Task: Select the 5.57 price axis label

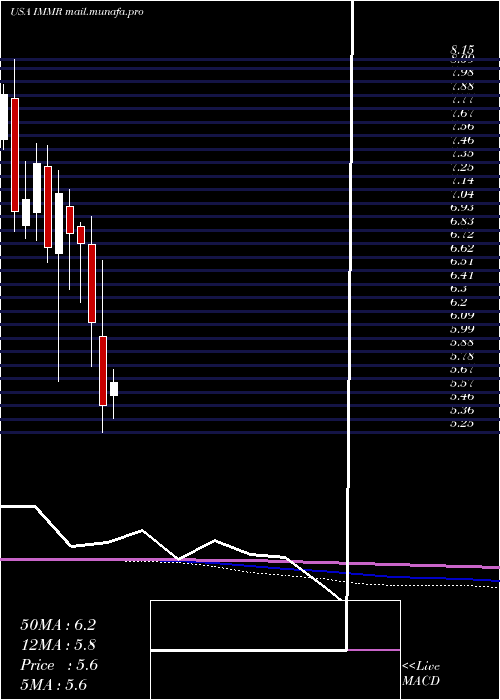Action: click(462, 383)
